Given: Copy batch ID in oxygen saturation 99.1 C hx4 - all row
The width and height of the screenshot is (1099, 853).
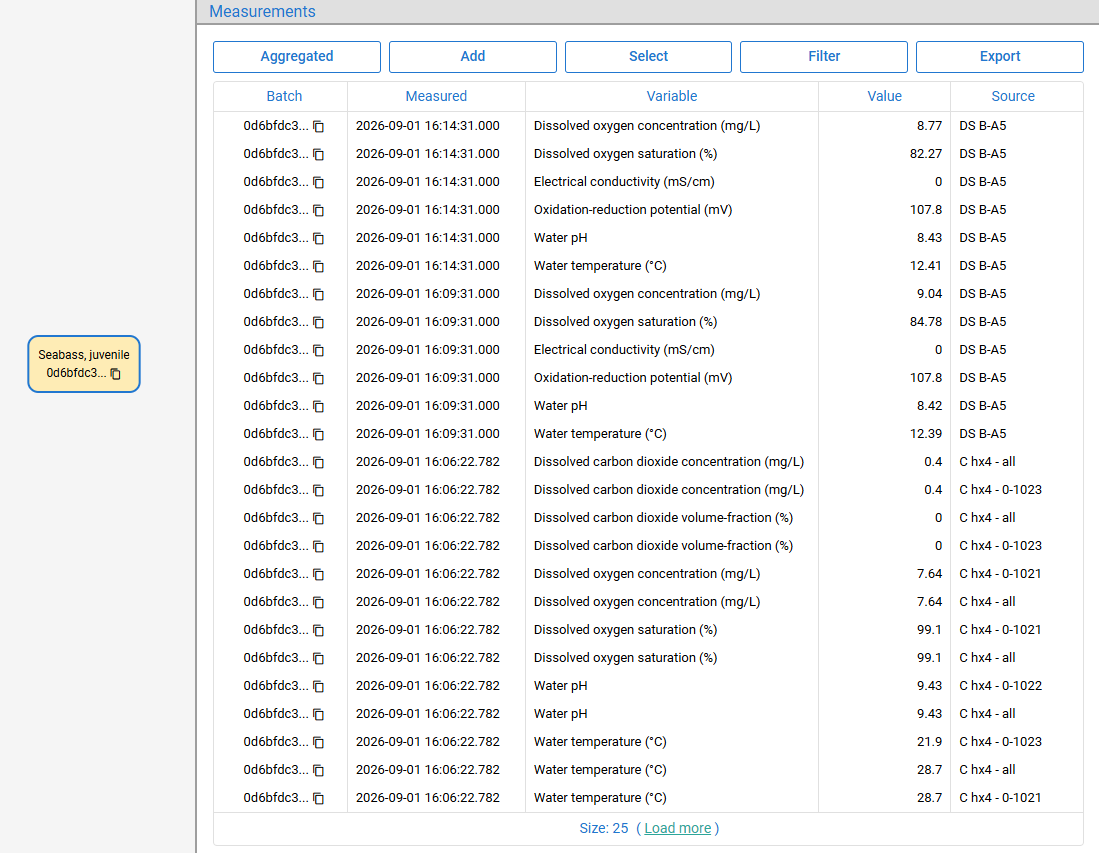Looking at the screenshot, I should [x=318, y=659].
